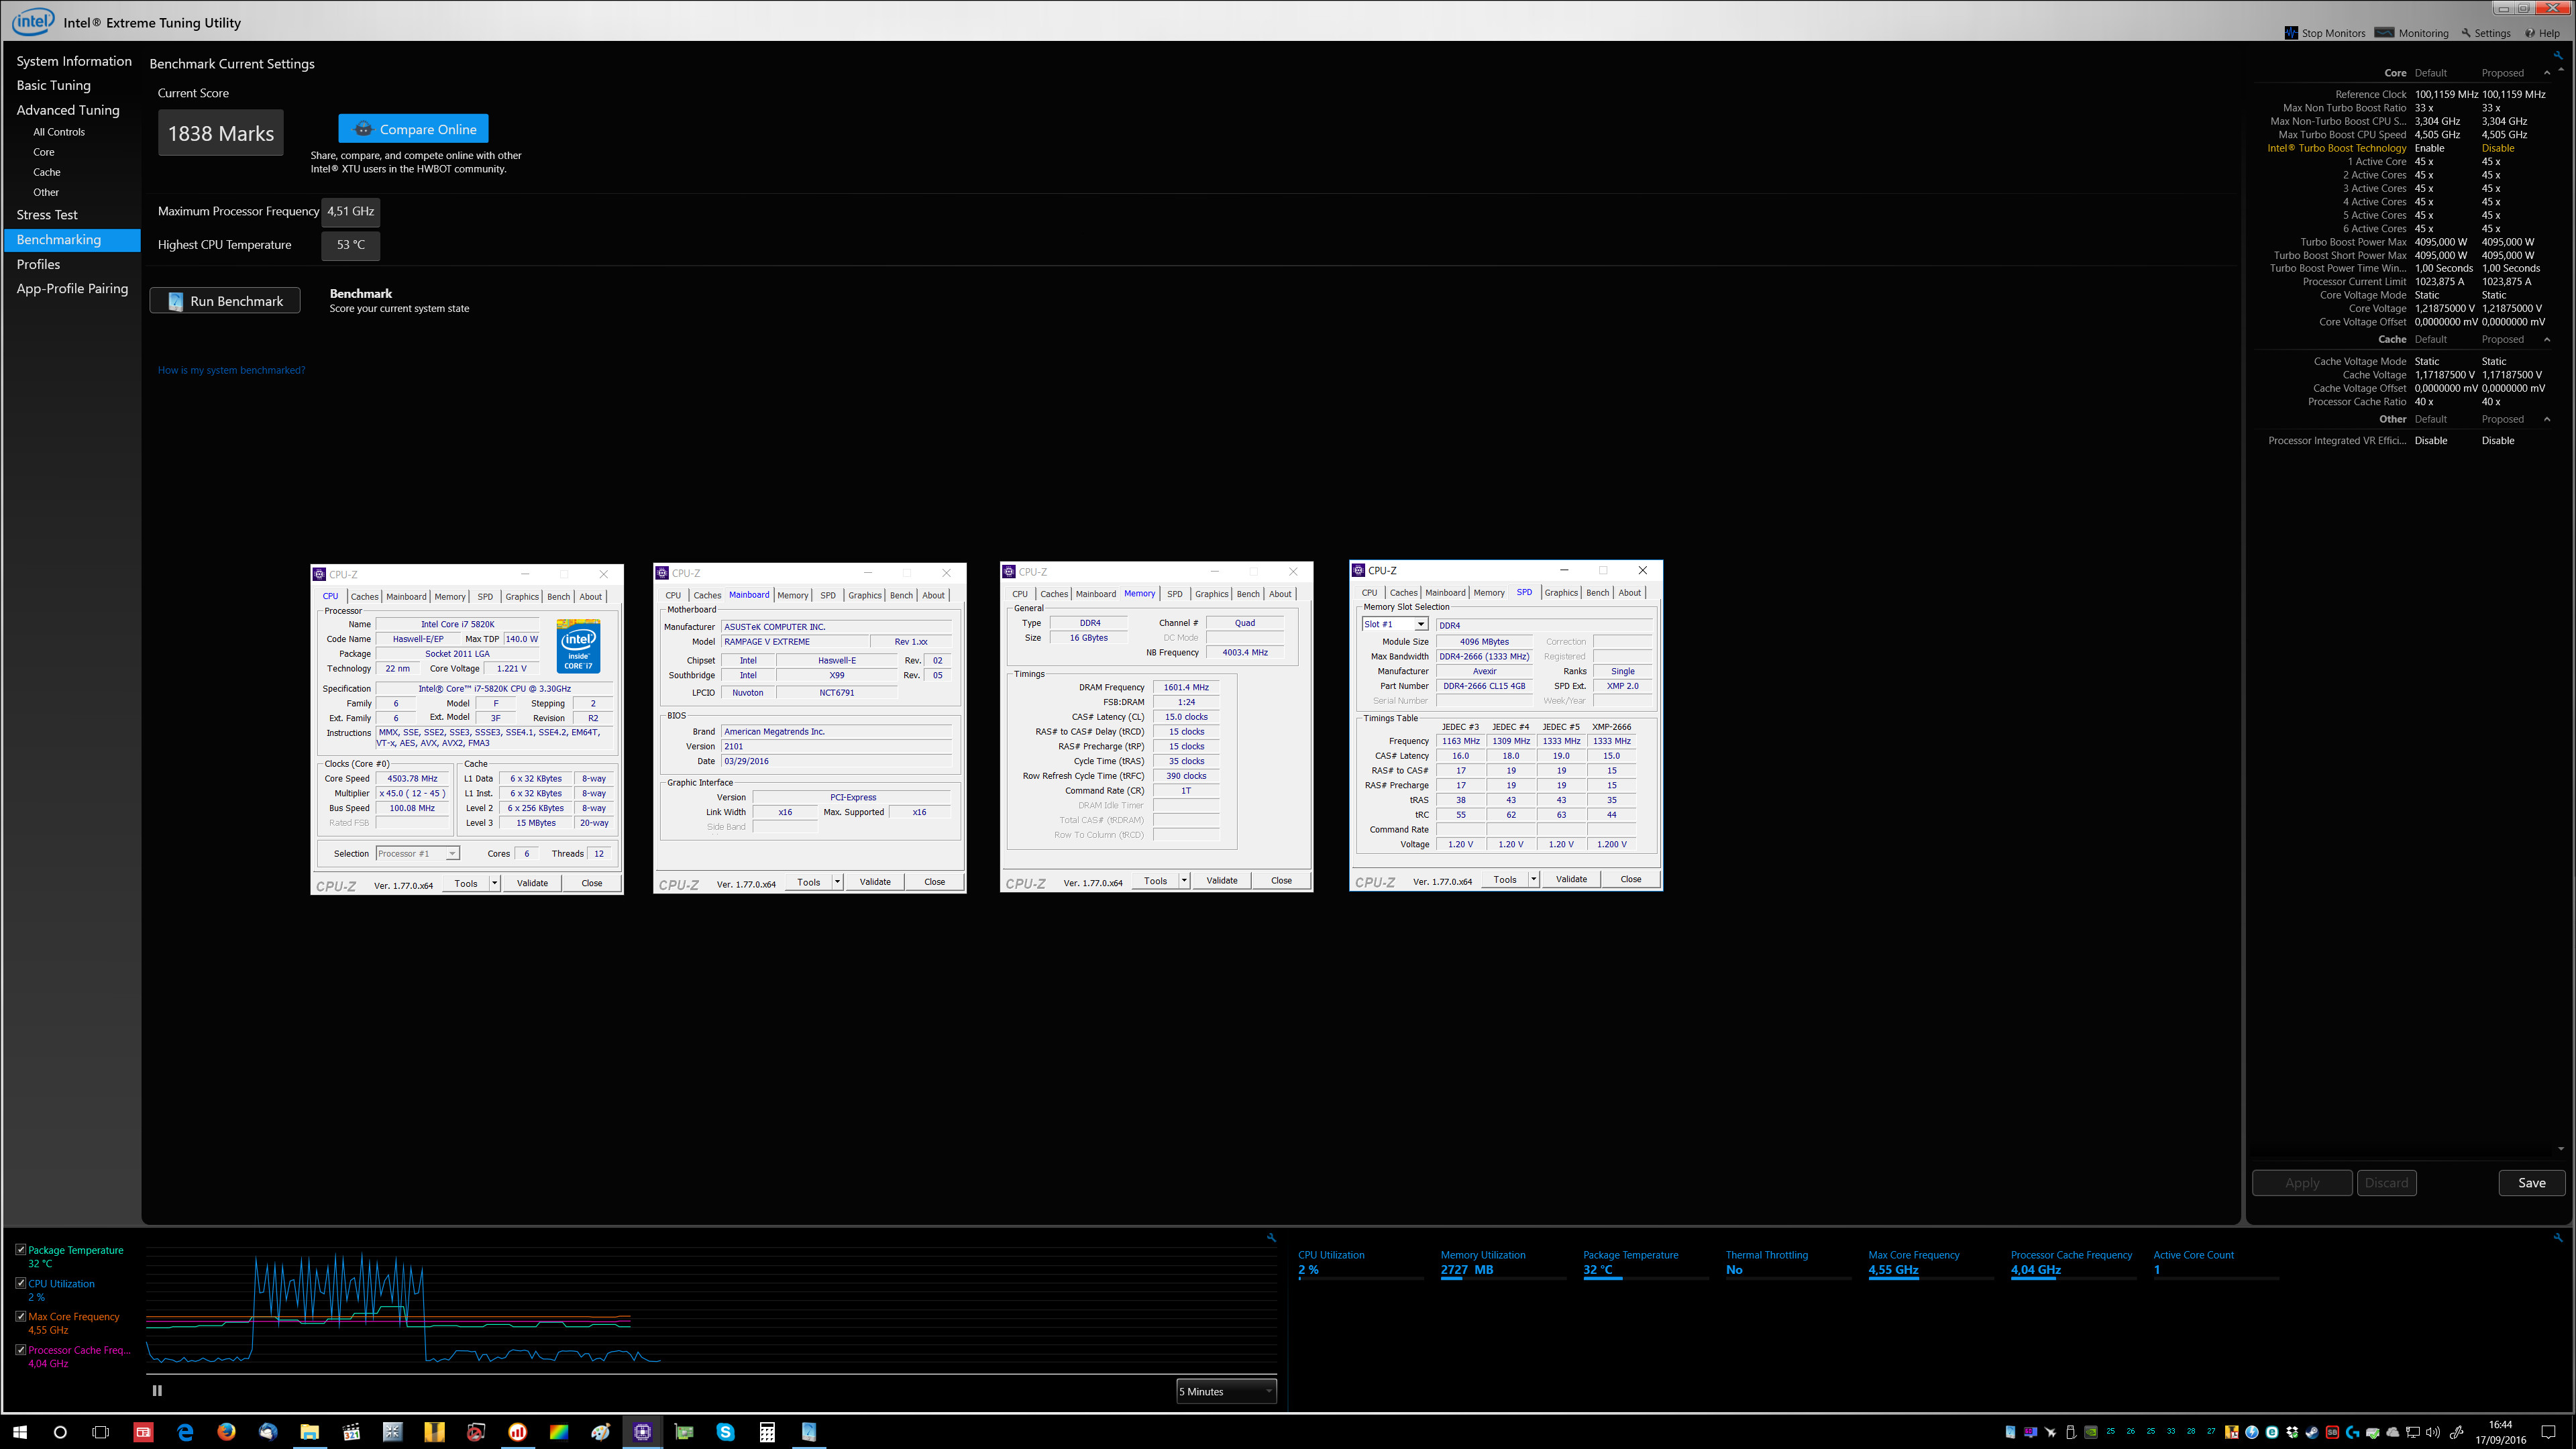Image resolution: width=2576 pixels, height=1449 pixels.
Task: Open the 5 Minutes graph duration dropdown
Action: tap(1226, 1391)
